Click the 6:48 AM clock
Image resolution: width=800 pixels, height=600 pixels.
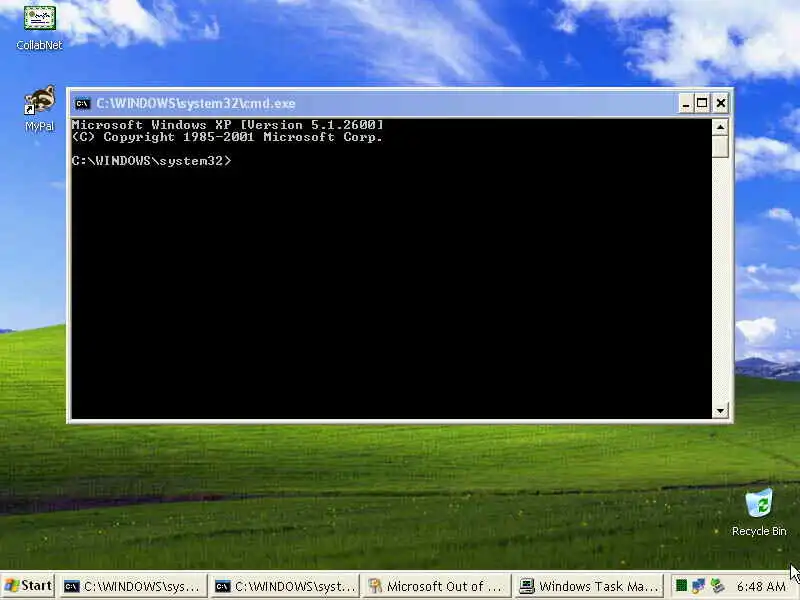tap(761, 586)
